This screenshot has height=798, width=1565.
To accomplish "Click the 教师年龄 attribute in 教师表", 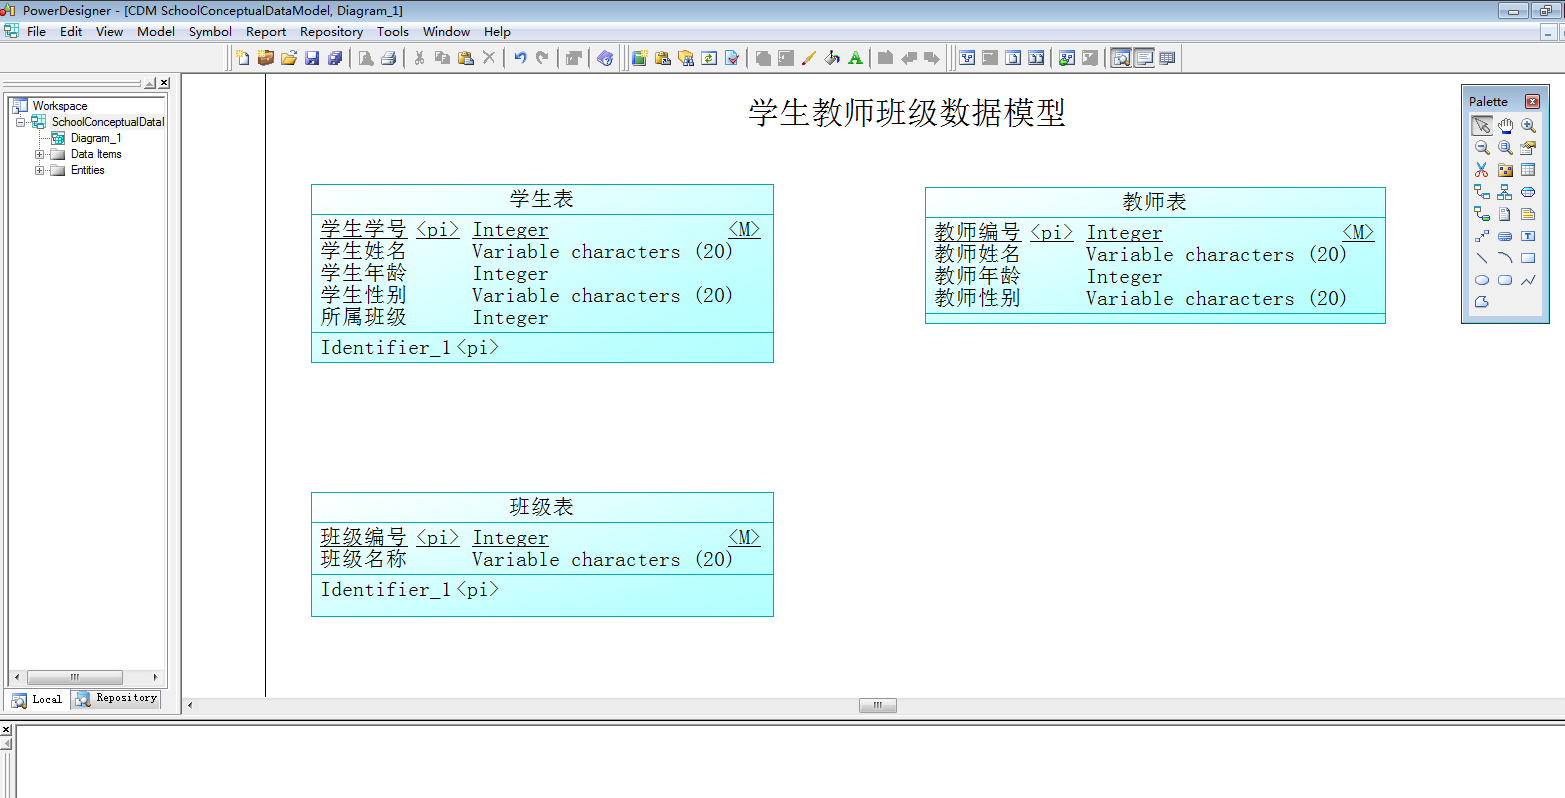I will point(978,277).
